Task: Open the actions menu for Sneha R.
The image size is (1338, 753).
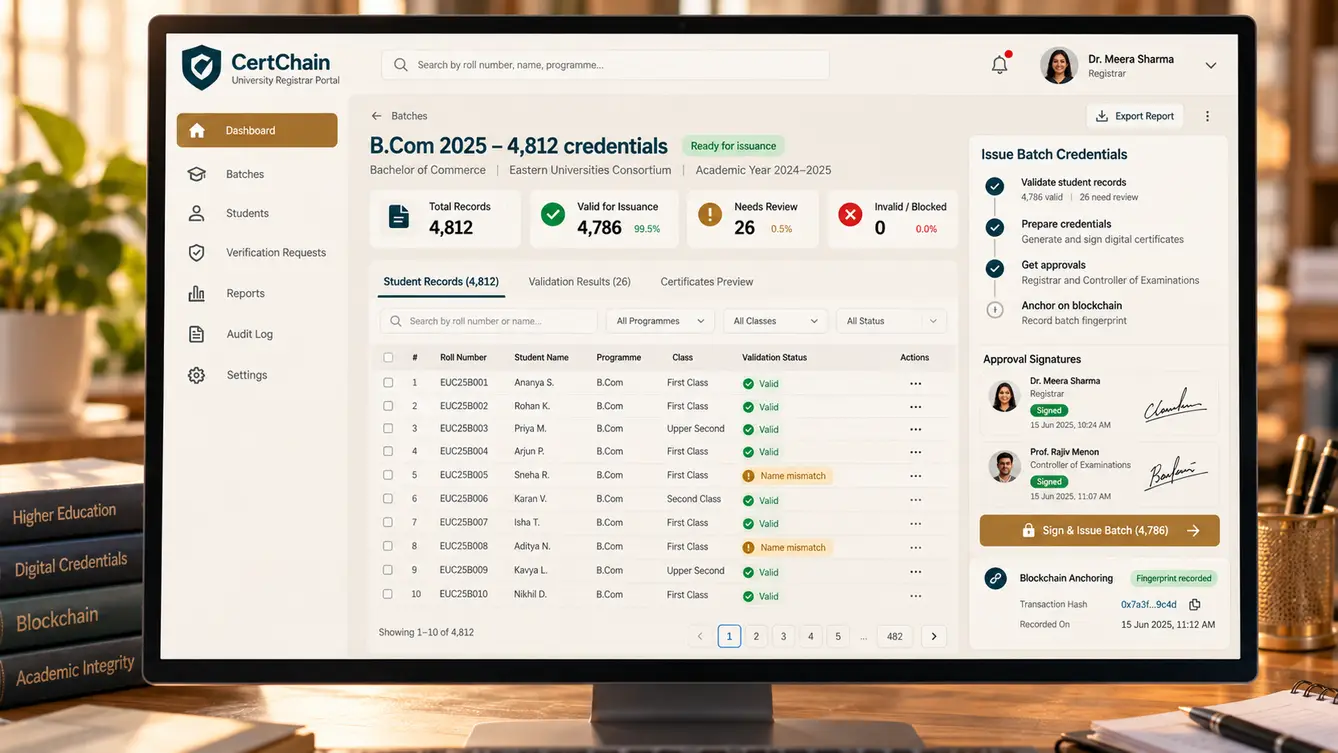Action: 915,476
